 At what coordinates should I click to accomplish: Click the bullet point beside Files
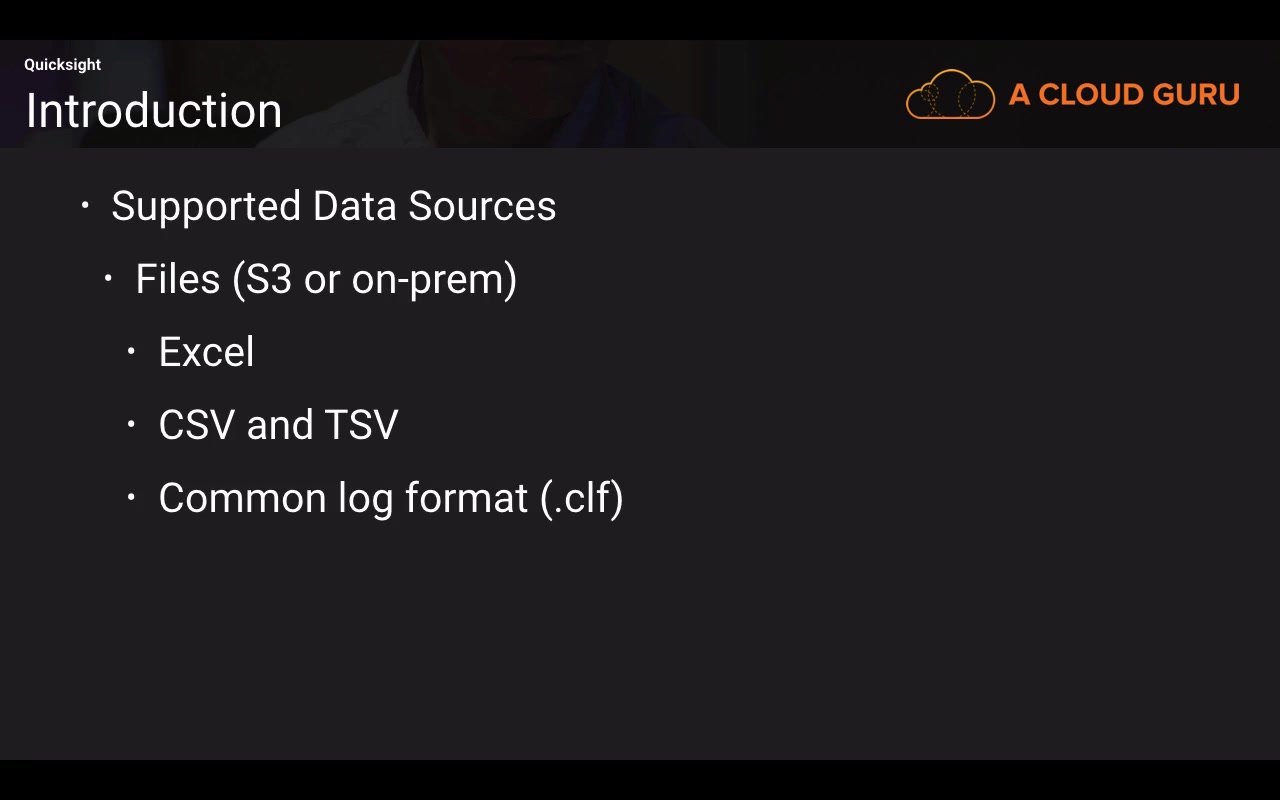108,279
